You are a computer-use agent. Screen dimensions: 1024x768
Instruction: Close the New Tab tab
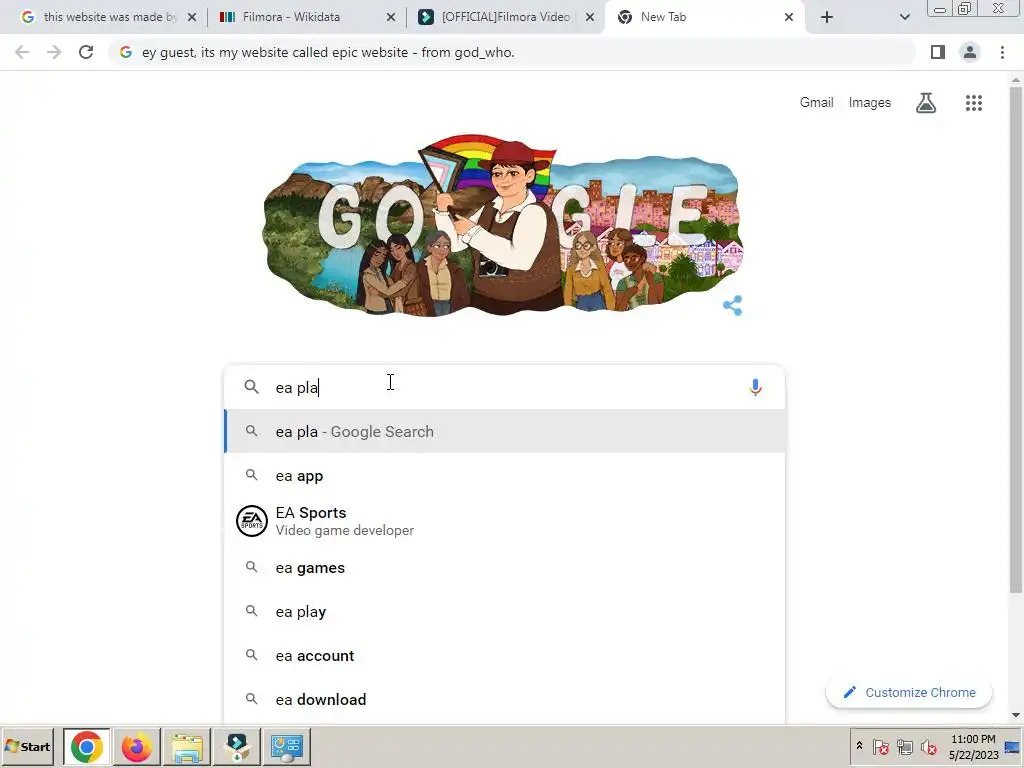coord(789,17)
